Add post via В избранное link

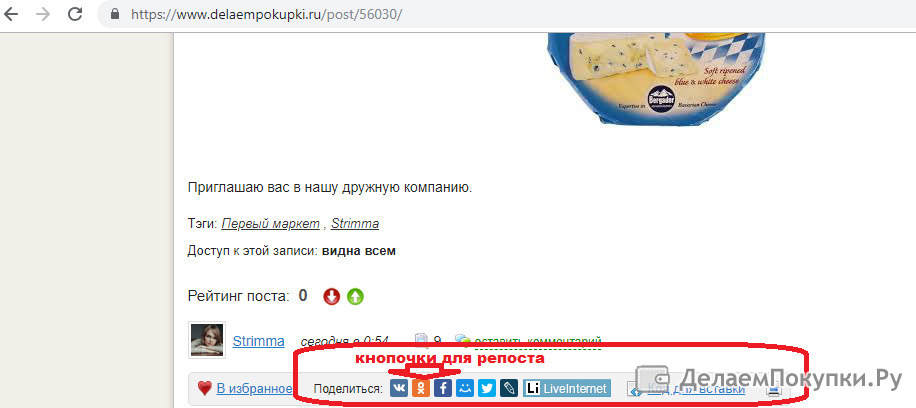(x=254, y=388)
